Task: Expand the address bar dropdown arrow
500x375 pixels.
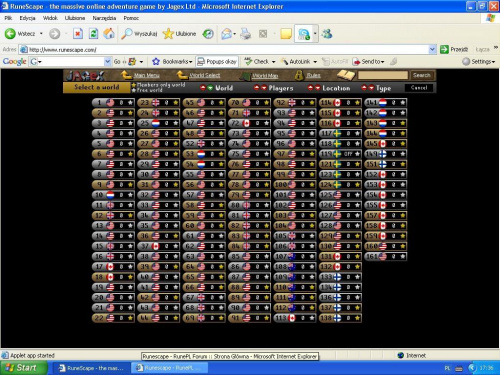Action: 432,50
